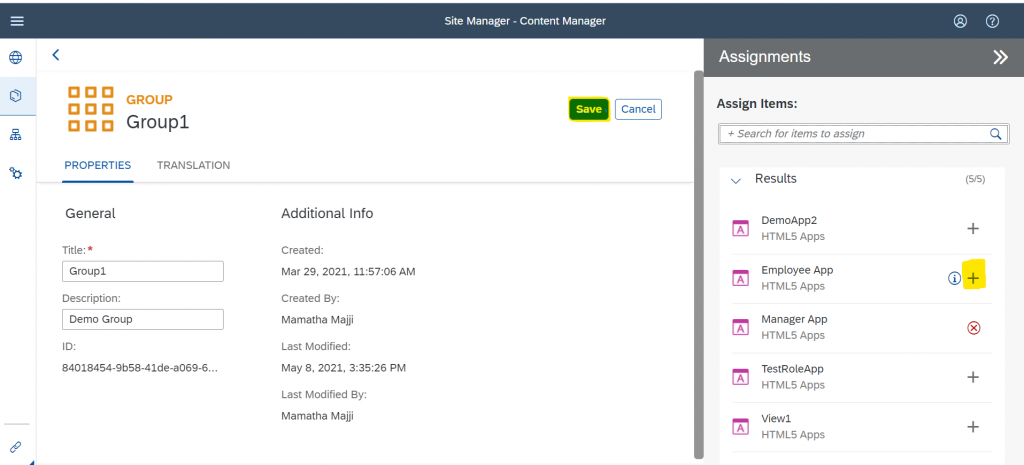Select the Manager App result name
The image size is (1024, 465).
click(794, 319)
